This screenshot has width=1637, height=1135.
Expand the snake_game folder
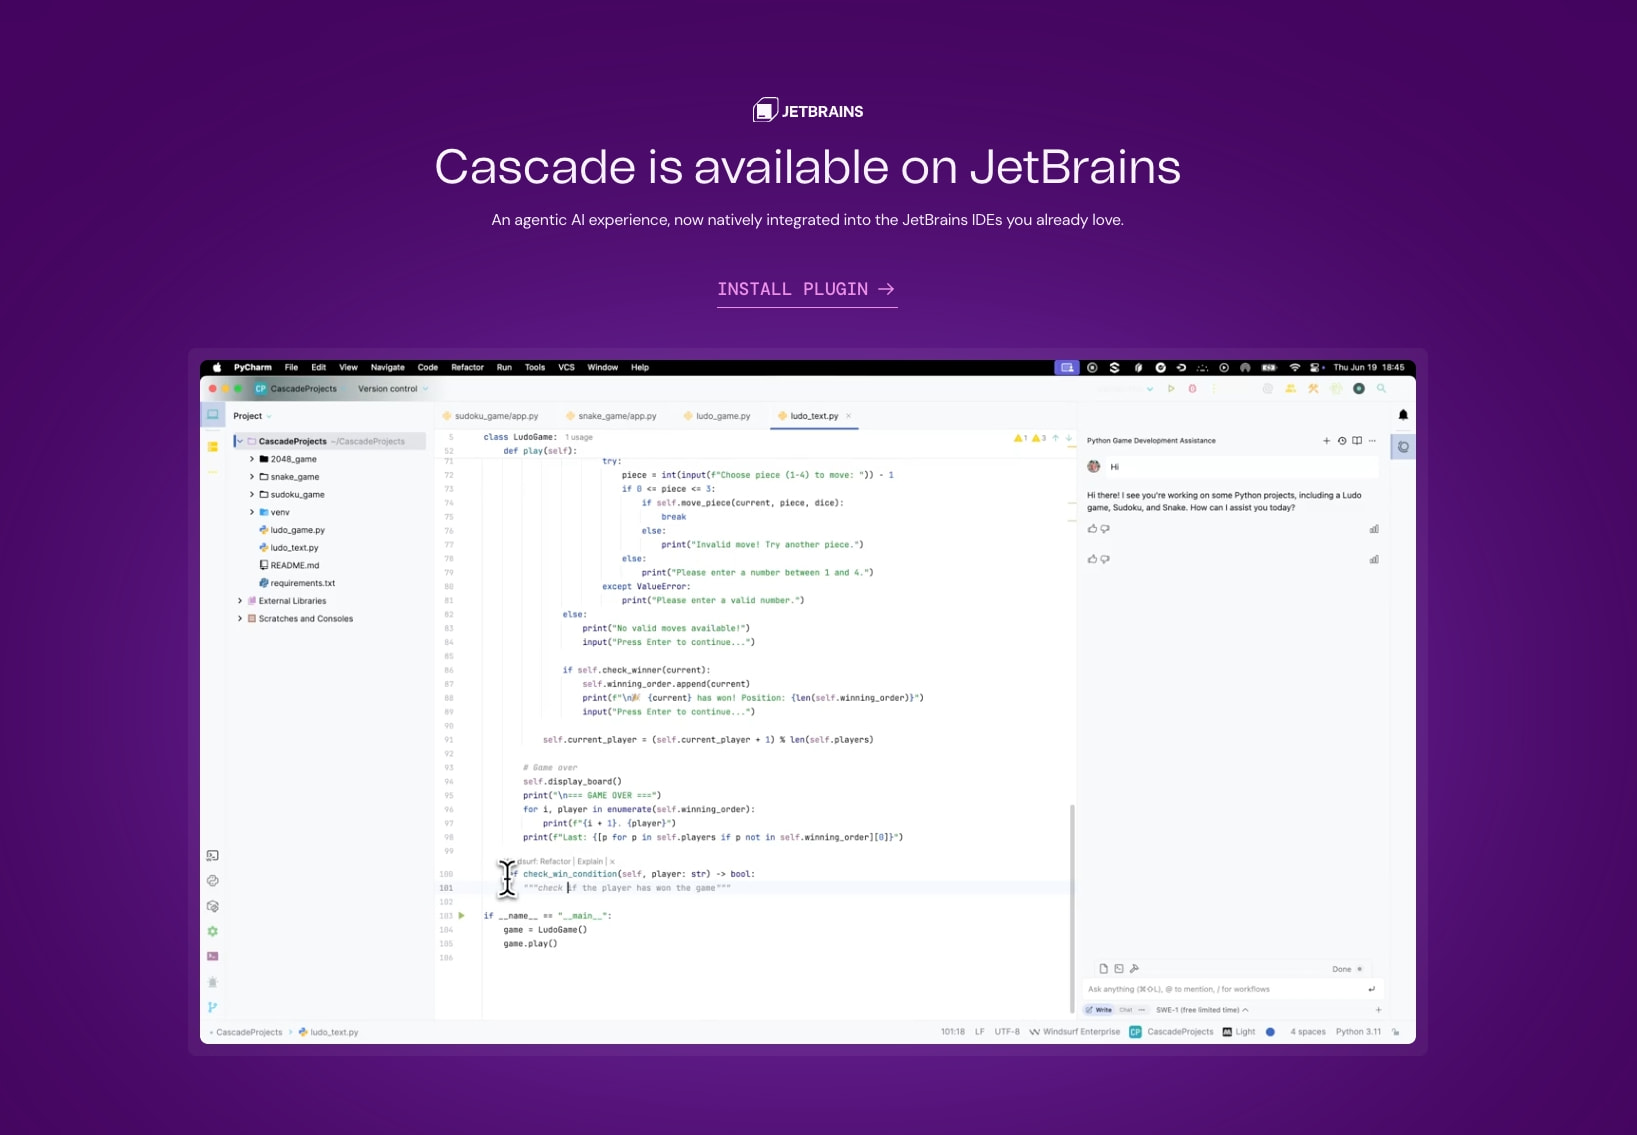(252, 477)
